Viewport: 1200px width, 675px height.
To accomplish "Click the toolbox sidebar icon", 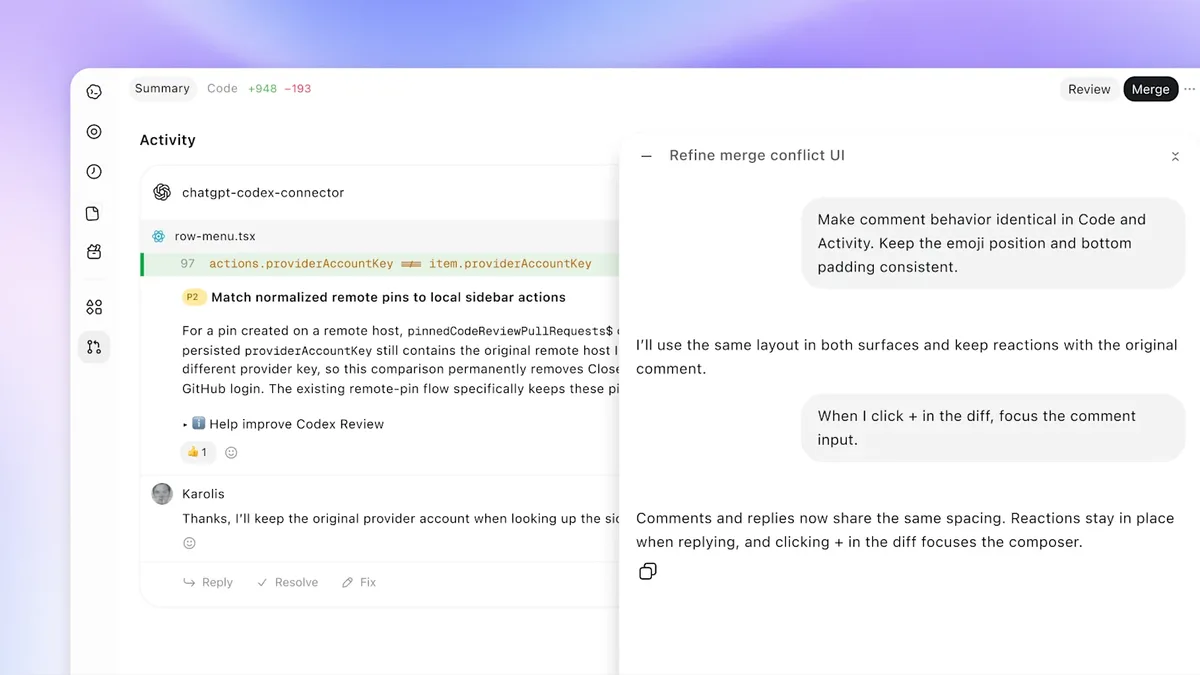I will pyautogui.click(x=94, y=252).
